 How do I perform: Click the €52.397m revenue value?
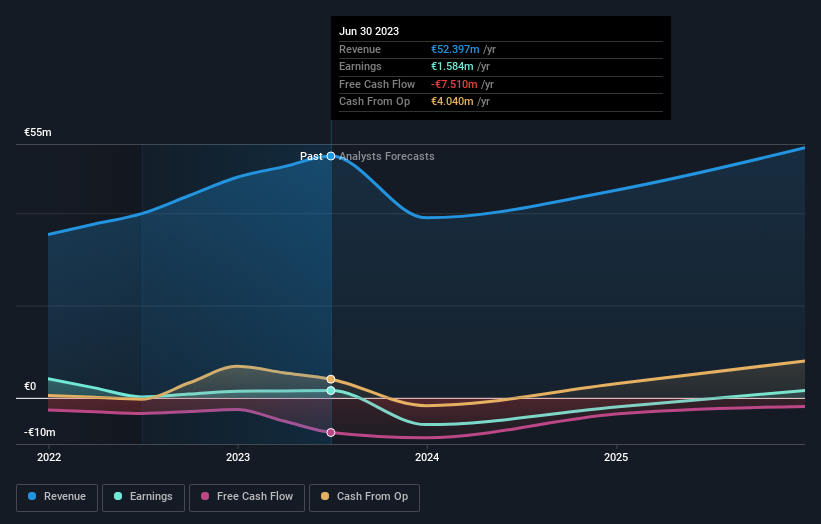(455, 49)
